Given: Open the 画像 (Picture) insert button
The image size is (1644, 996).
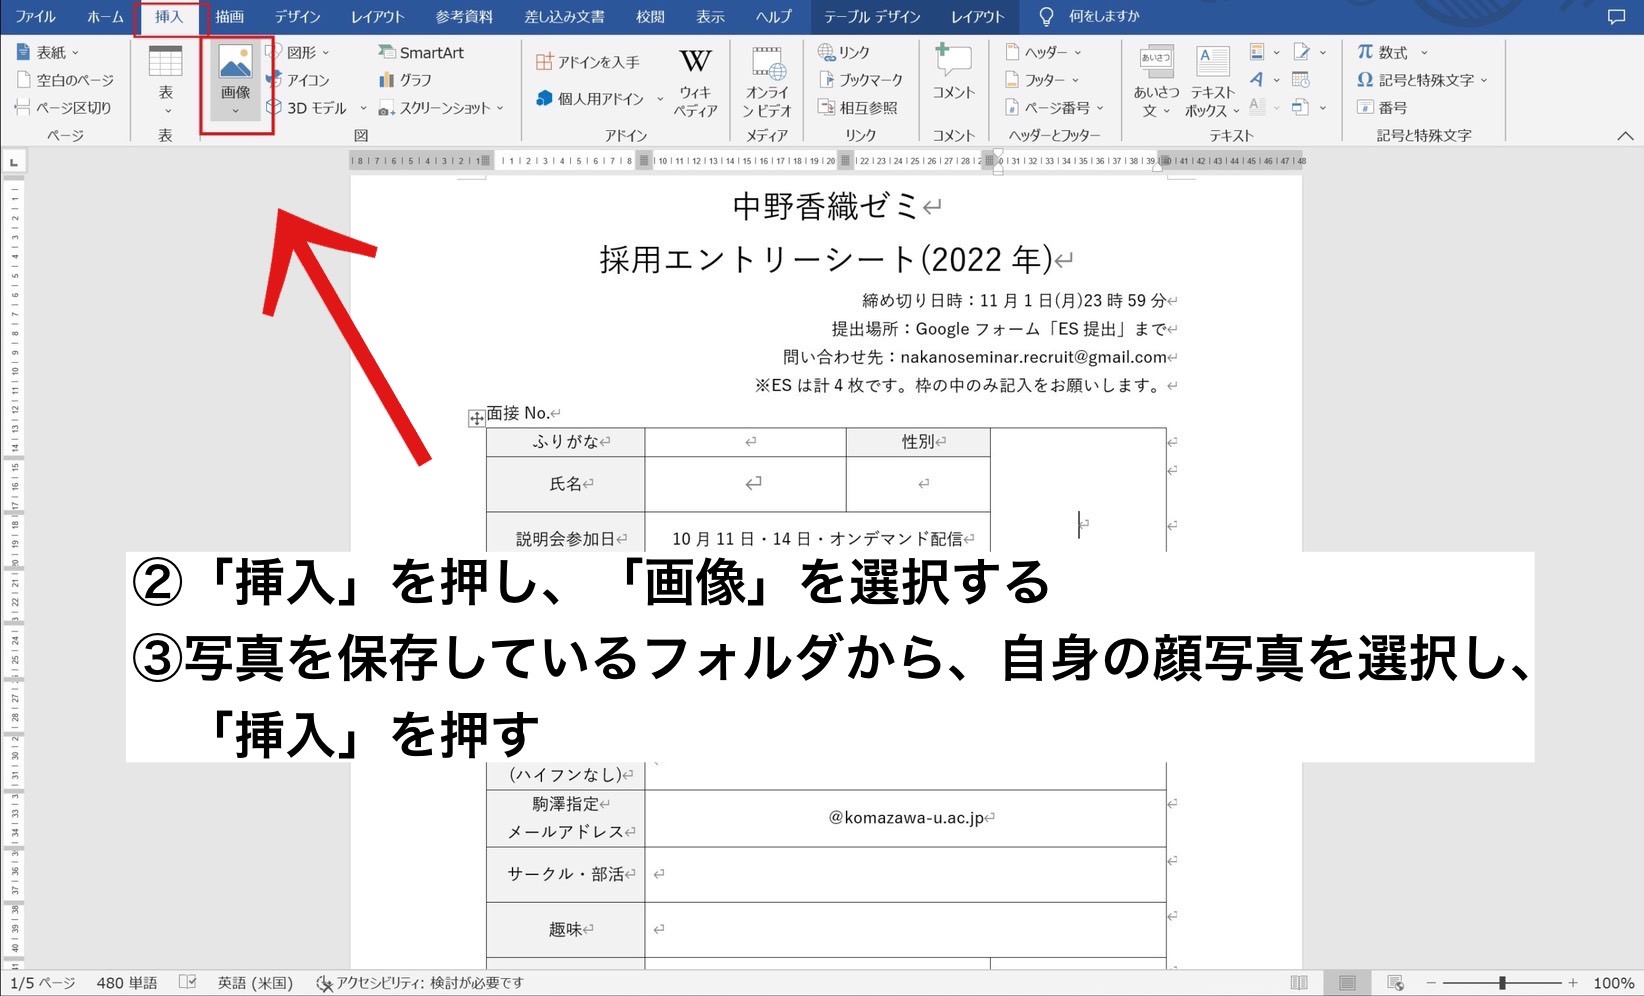Looking at the screenshot, I should [x=236, y=83].
